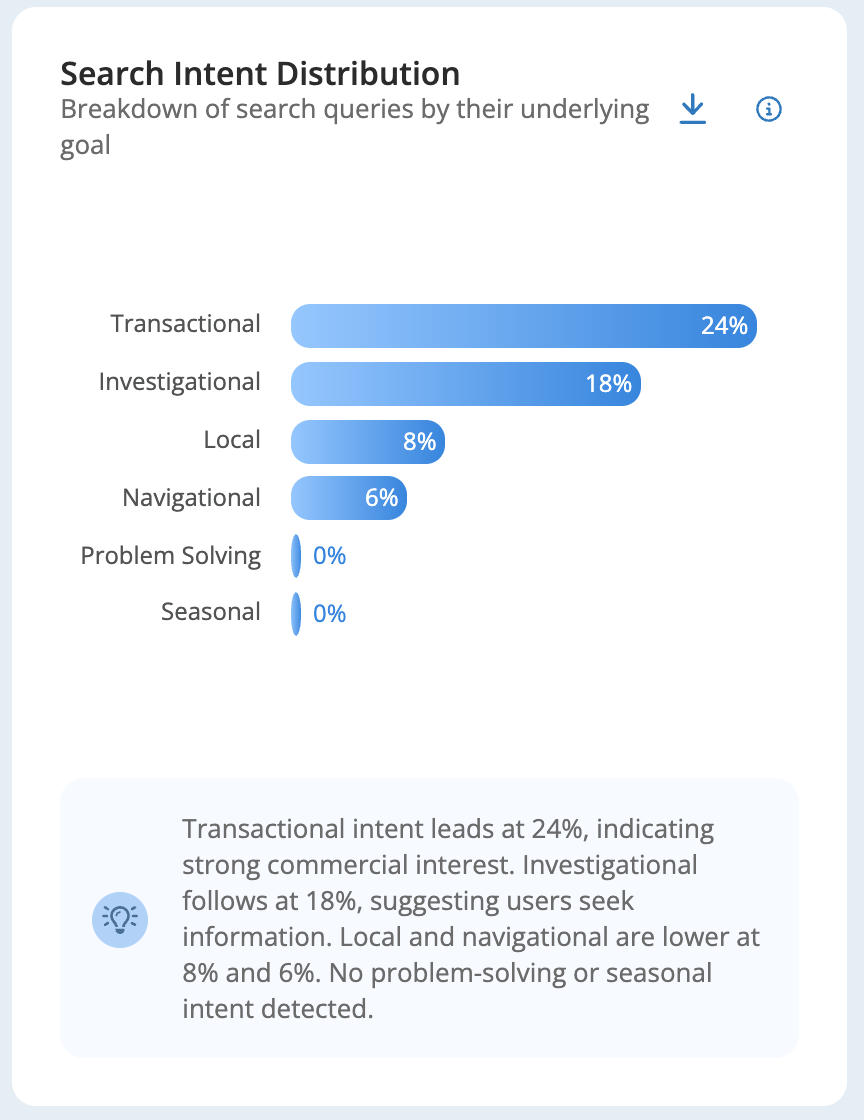Click the download chart icon

click(x=693, y=109)
